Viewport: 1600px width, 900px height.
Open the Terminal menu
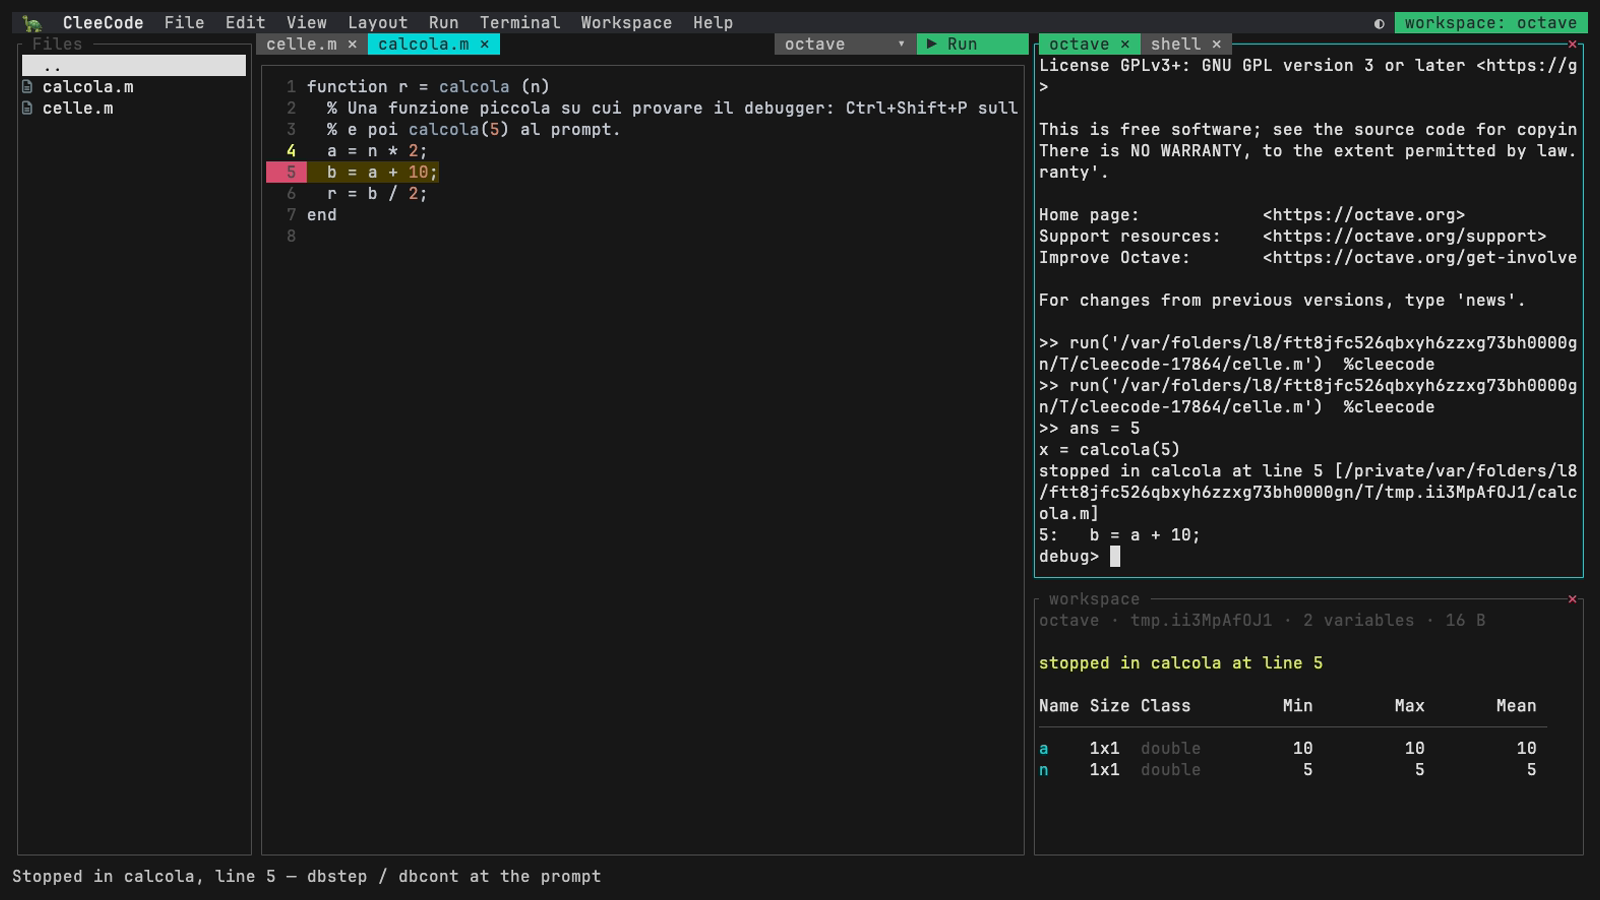point(520,22)
